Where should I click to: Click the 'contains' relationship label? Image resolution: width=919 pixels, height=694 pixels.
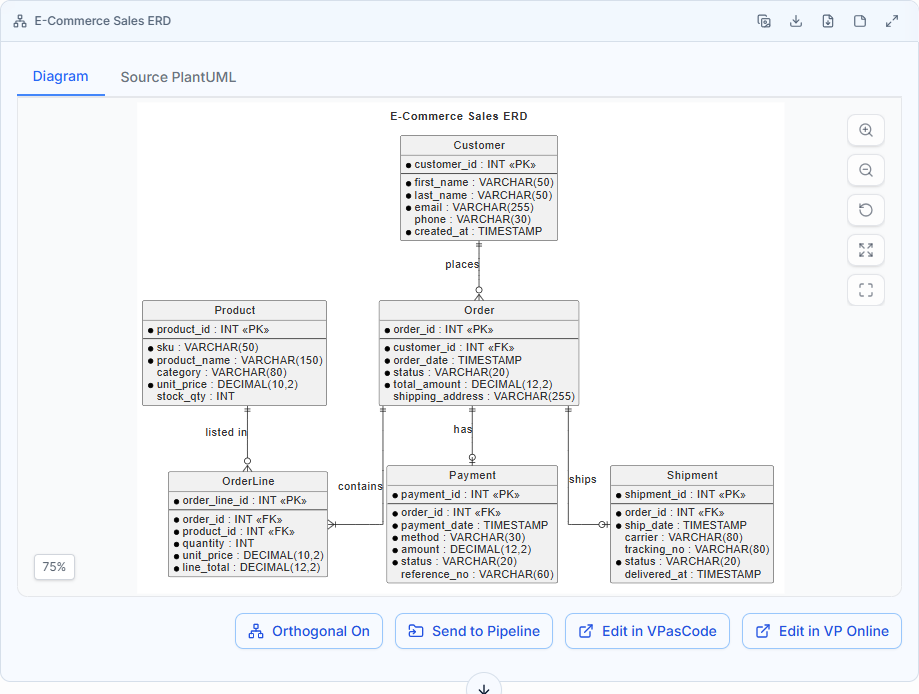(x=360, y=487)
